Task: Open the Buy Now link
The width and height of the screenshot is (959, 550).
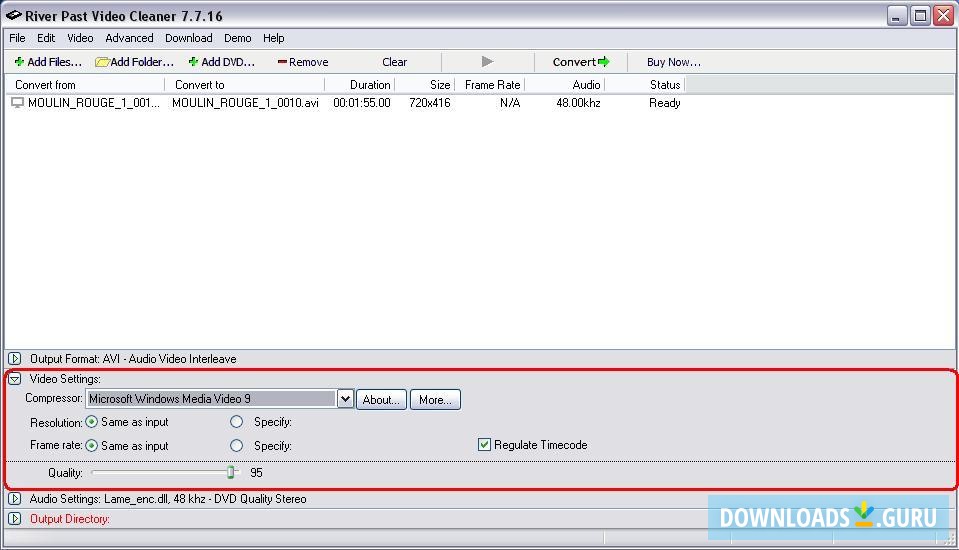Action: tap(673, 62)
